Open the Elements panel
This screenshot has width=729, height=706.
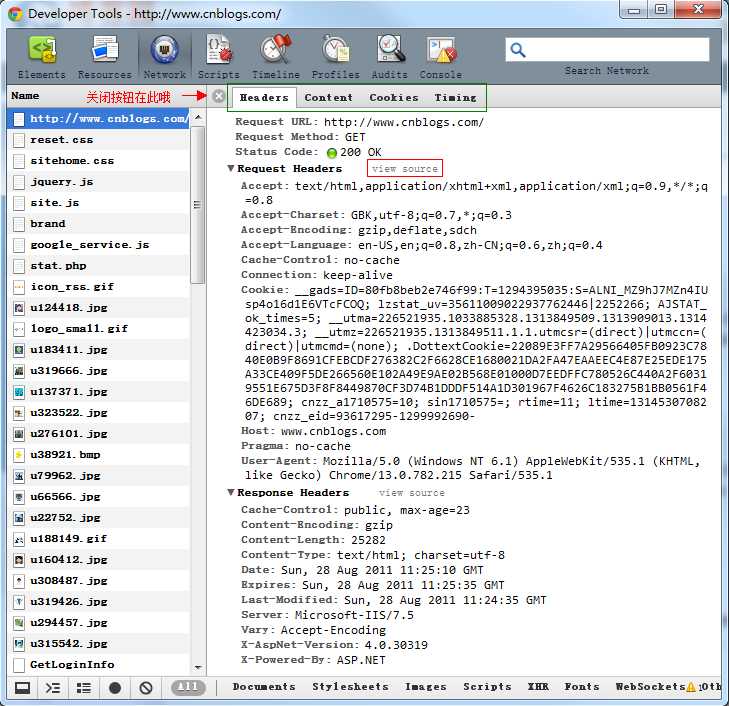point(42,57)
